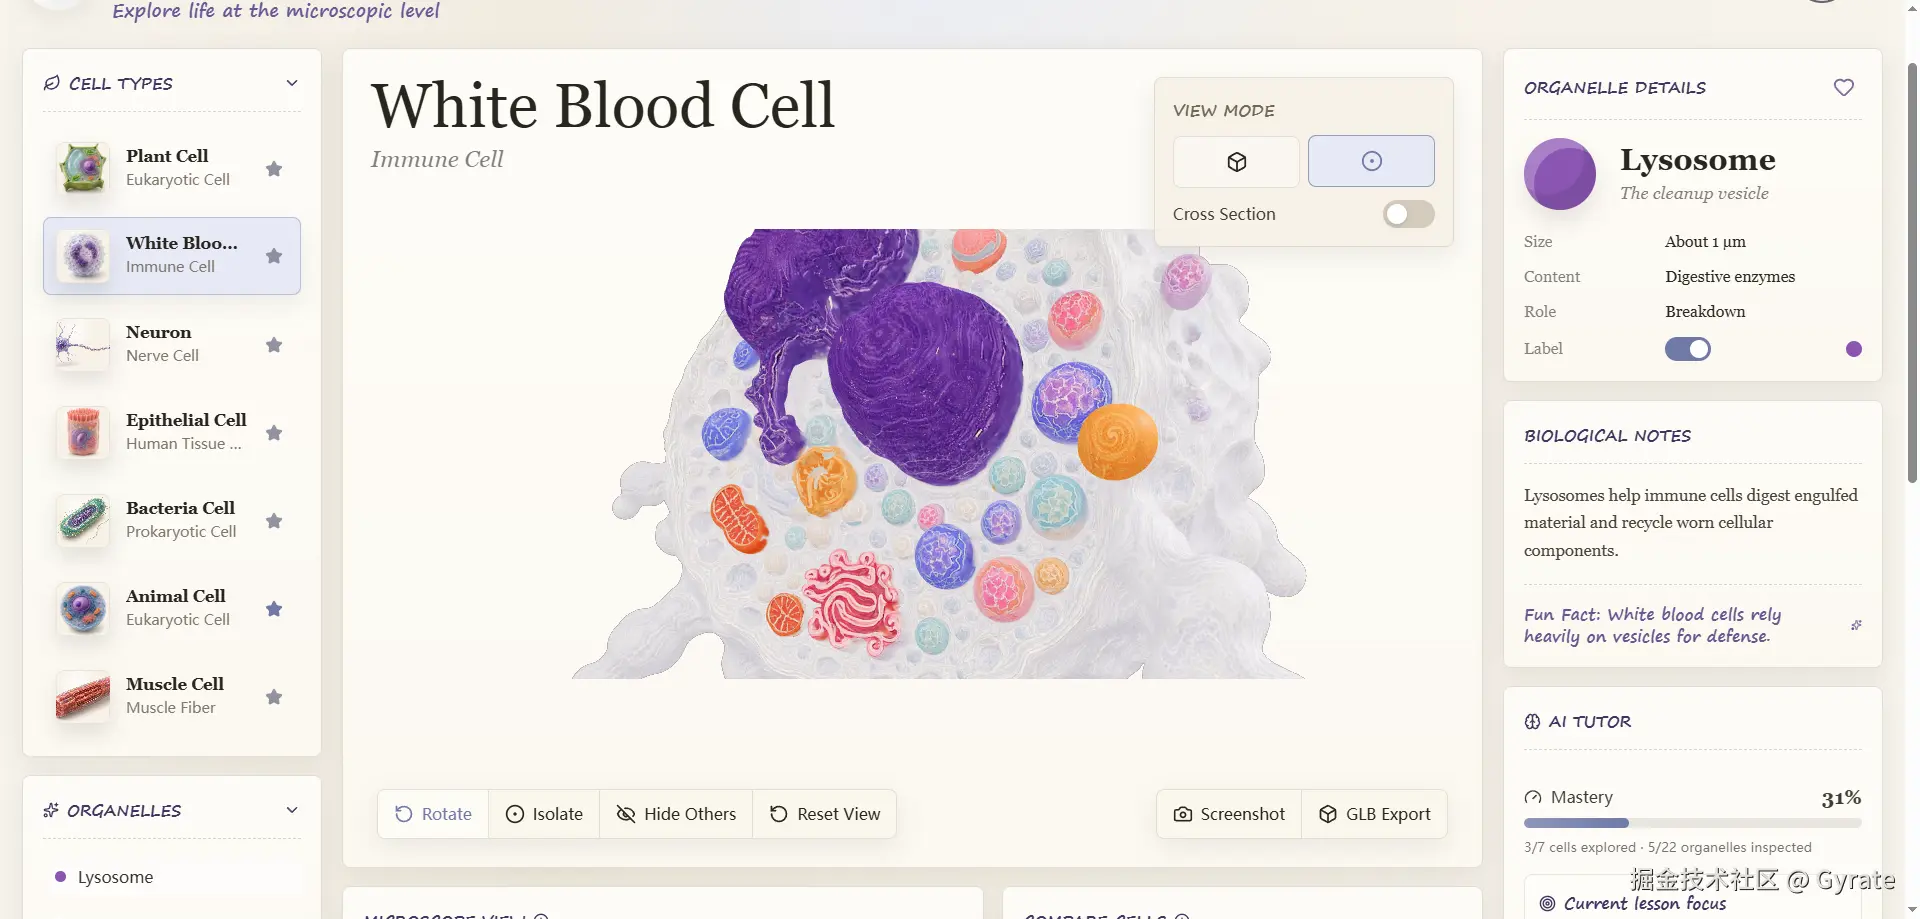Click the Rotate button
This screenshot has height=919, width=1920.
(x=433, y=814)
